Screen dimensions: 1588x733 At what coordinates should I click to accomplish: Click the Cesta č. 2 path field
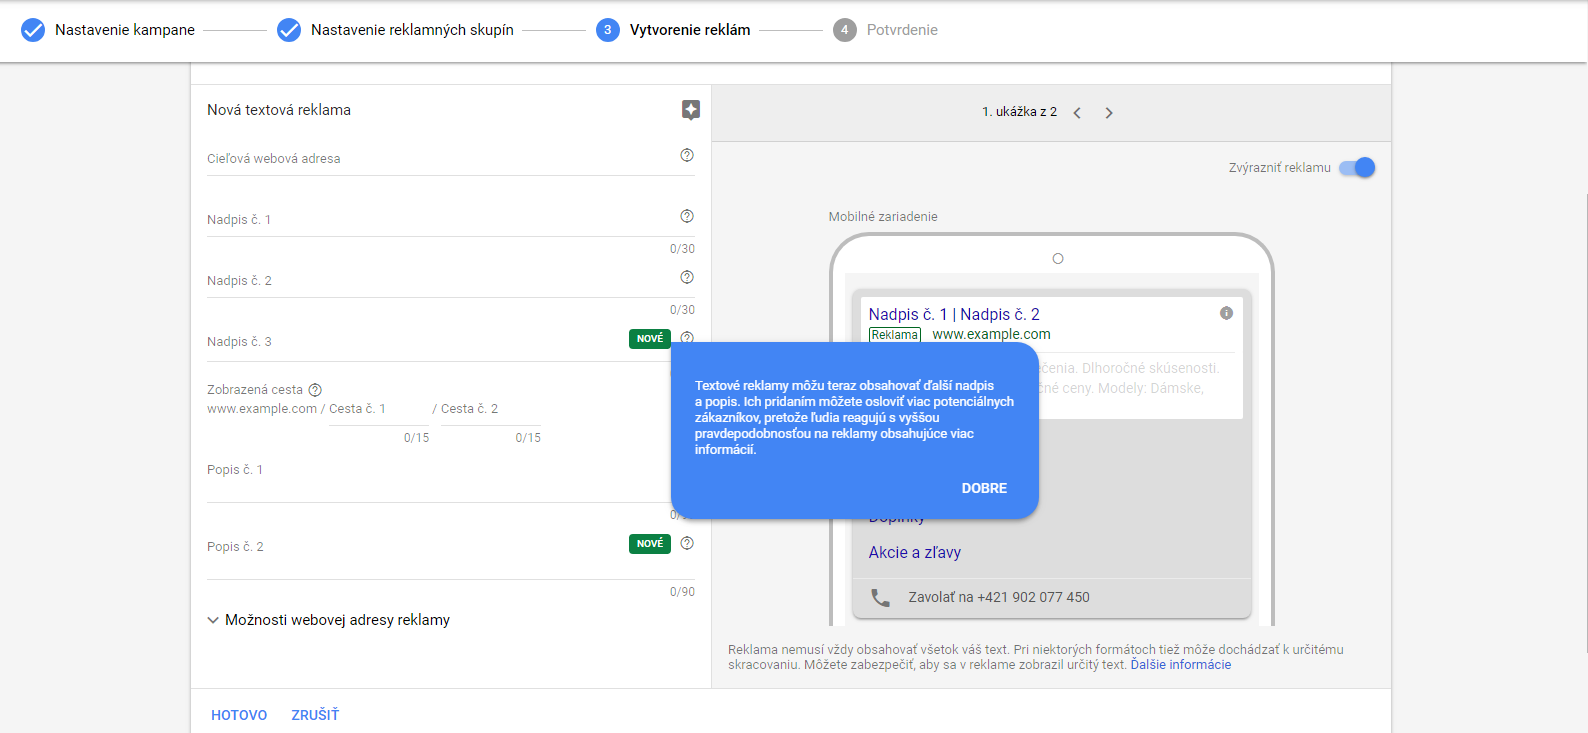[491, 409]
